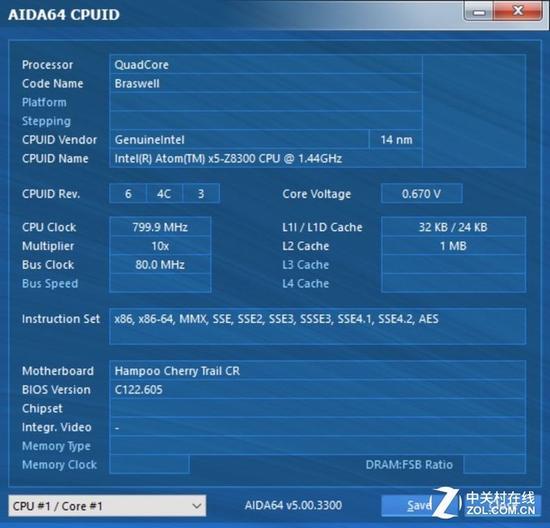
Task: Click the Motherboard label
Action: (58, 371)
